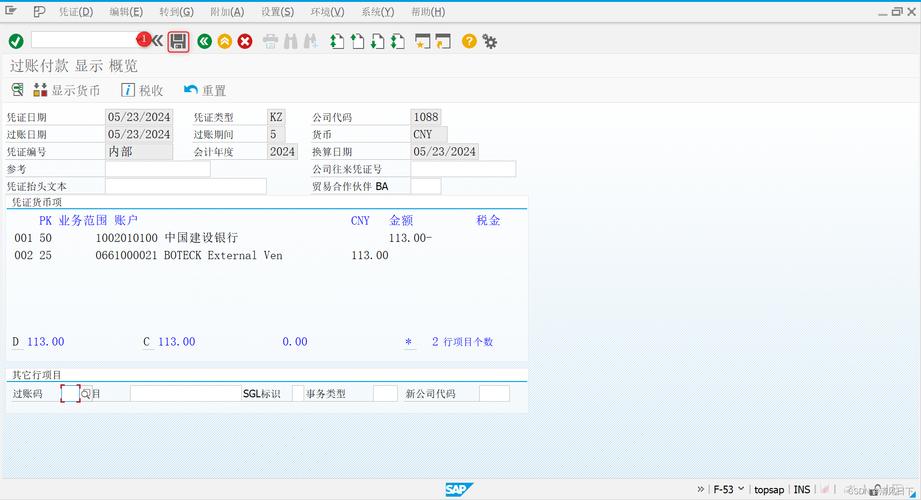The height and width of the screenshot is (500, 921).
Task: Click account number 0661000021
Action: (x=126, y=255)
